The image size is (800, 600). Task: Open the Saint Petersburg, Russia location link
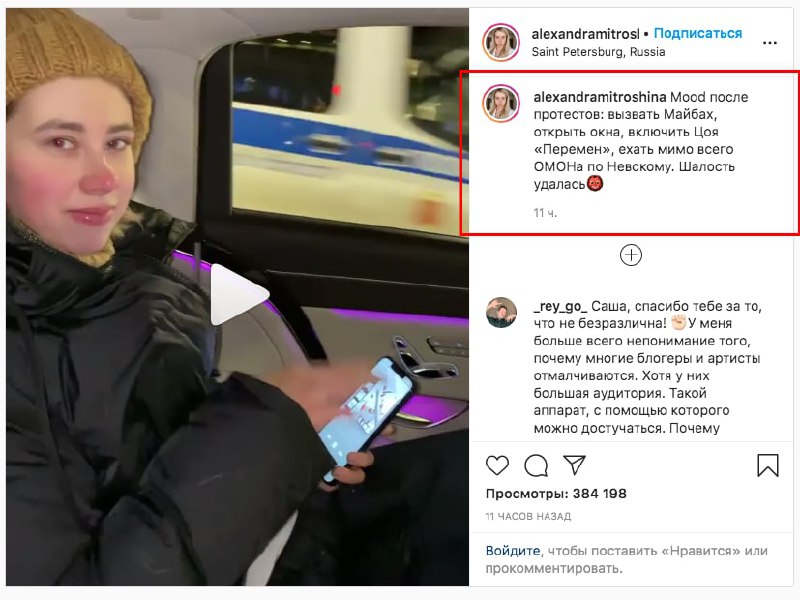[598, 52]
